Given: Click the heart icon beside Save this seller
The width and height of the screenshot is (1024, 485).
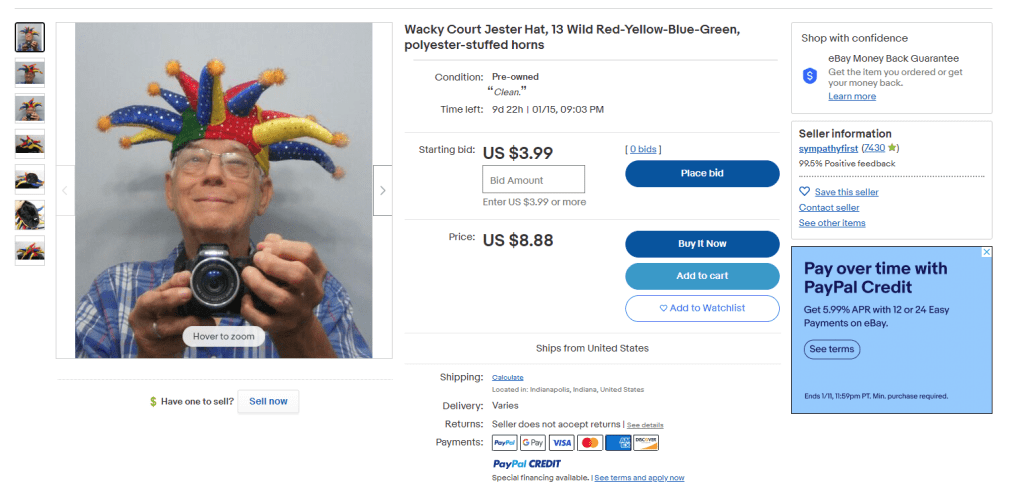Looking at the screenshot, I should 804,192.
